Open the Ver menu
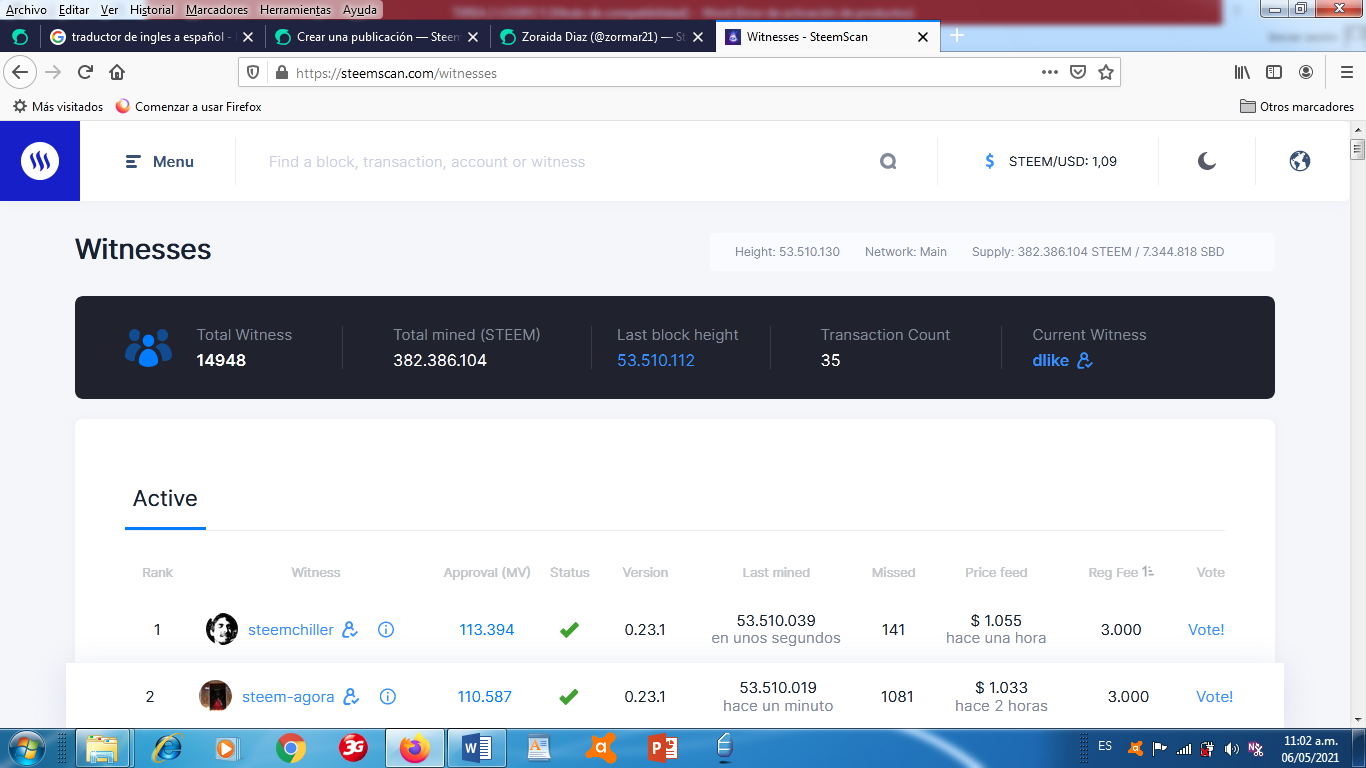This screenshot has width=1366, height=768. coord(109,10)
